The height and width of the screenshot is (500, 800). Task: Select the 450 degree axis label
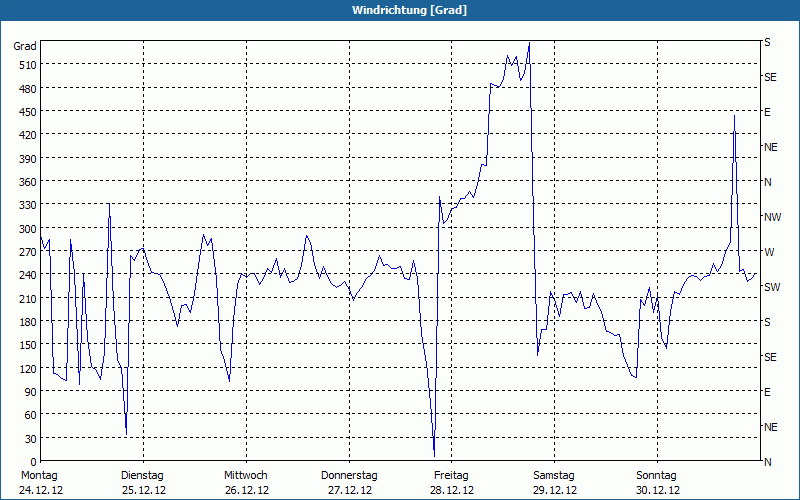pyautogui.click(x=28, y=112)
